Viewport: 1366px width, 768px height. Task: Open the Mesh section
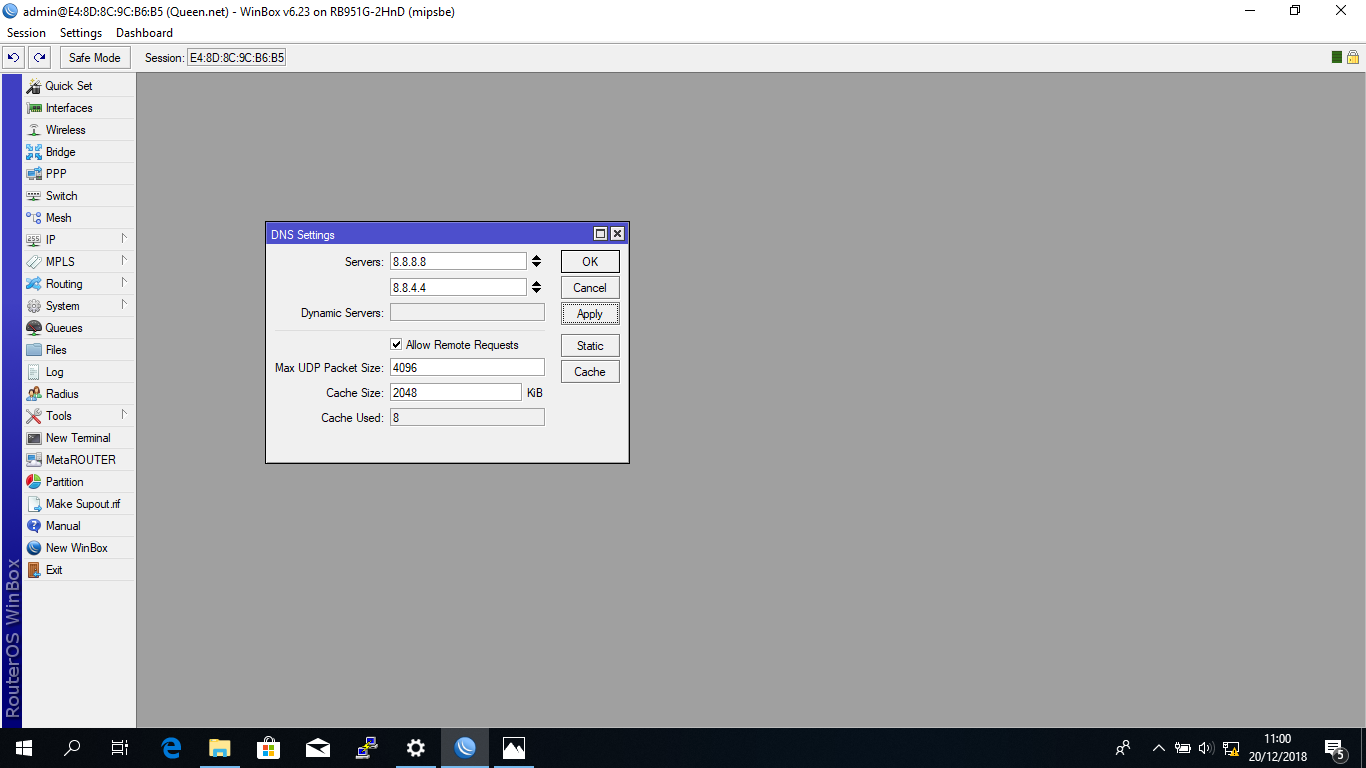79,218
